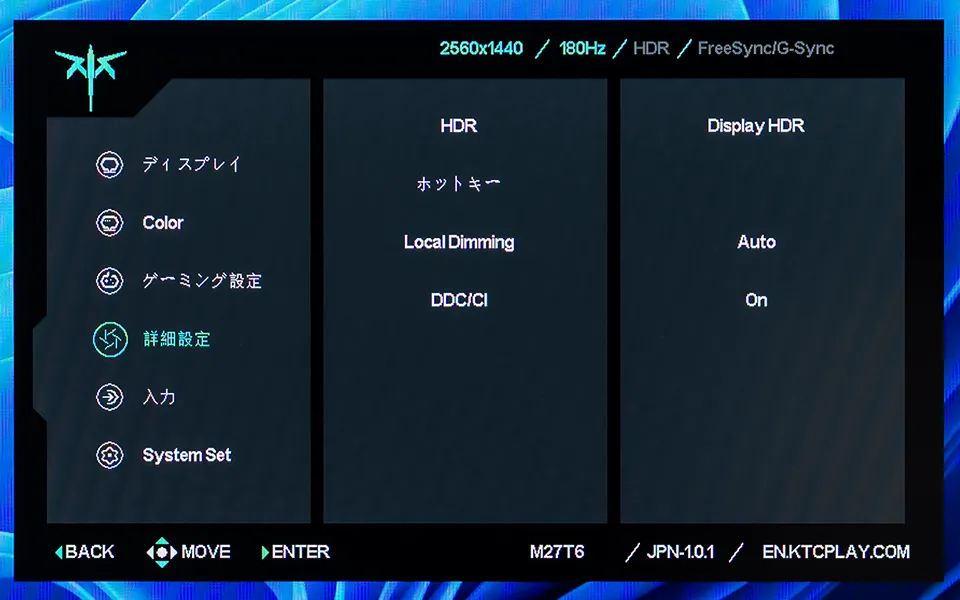
Task: Open the ゲーミング設定 menu label
Action: pos(202,281)
